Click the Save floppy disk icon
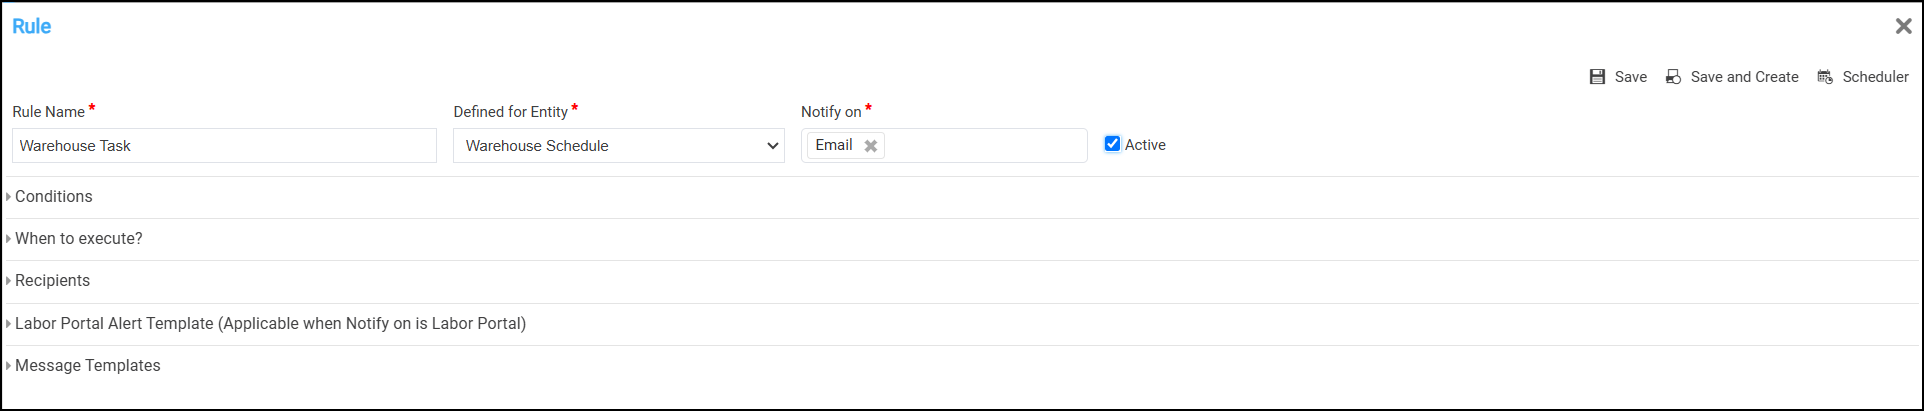Screen dimensions: 1924x411 click(x=1597, y=77)
